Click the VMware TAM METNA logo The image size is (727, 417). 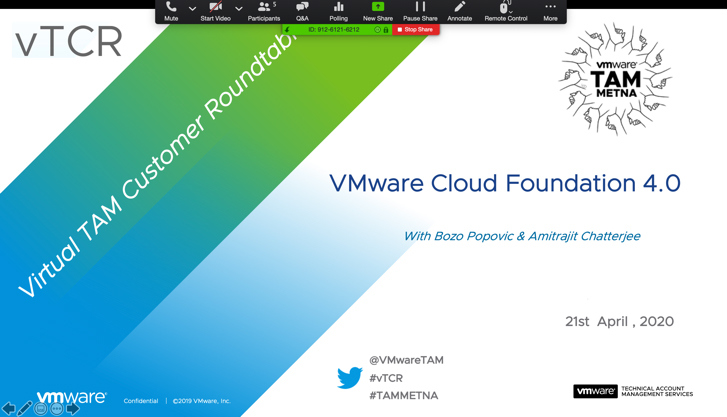[x=616, y=79]
